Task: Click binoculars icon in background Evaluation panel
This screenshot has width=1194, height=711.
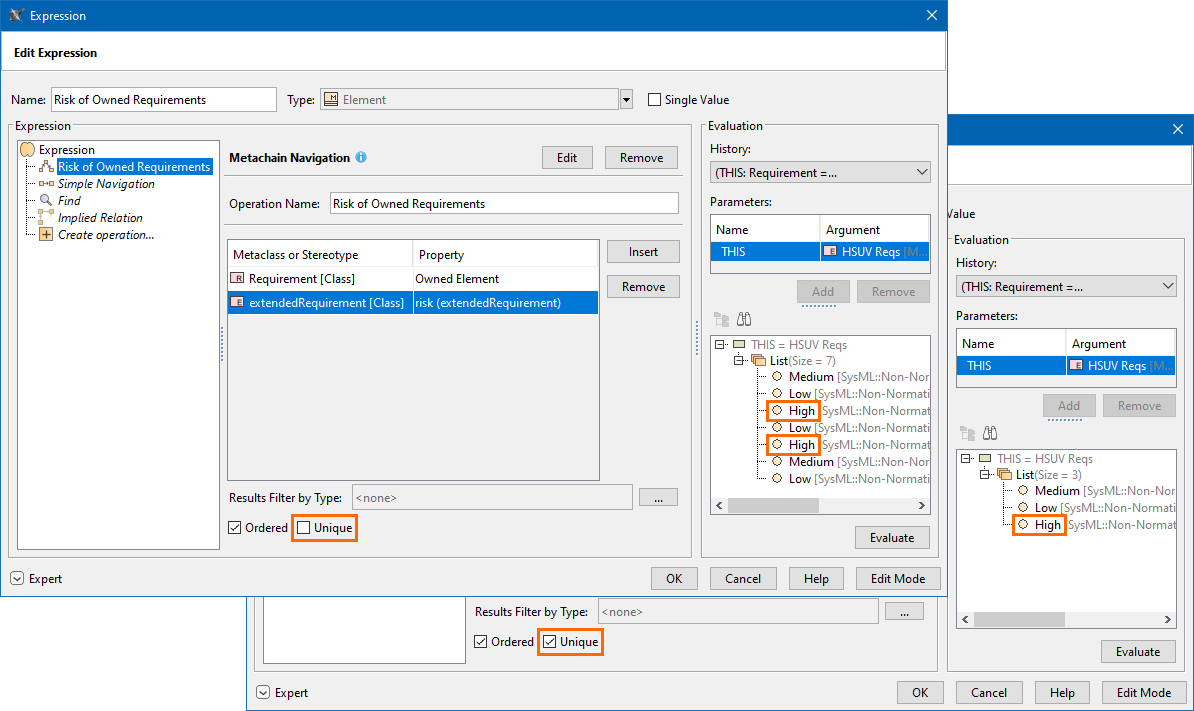Action: (990, 434)
